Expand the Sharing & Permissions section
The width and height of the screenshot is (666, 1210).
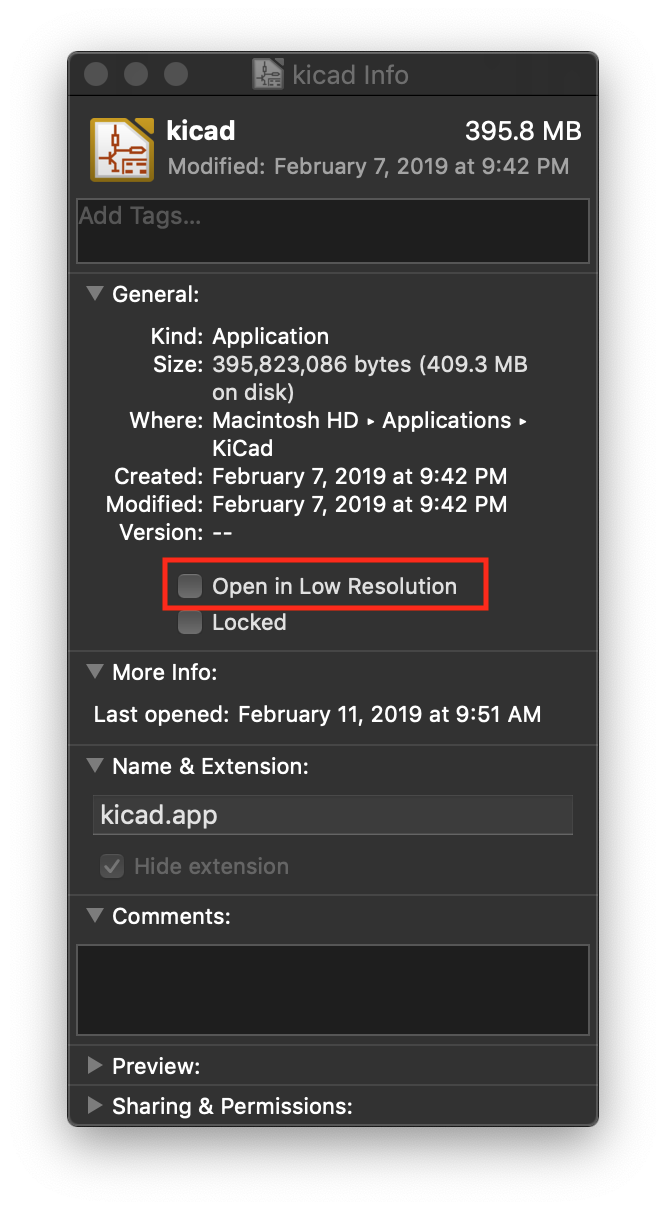click(95, 1105)
